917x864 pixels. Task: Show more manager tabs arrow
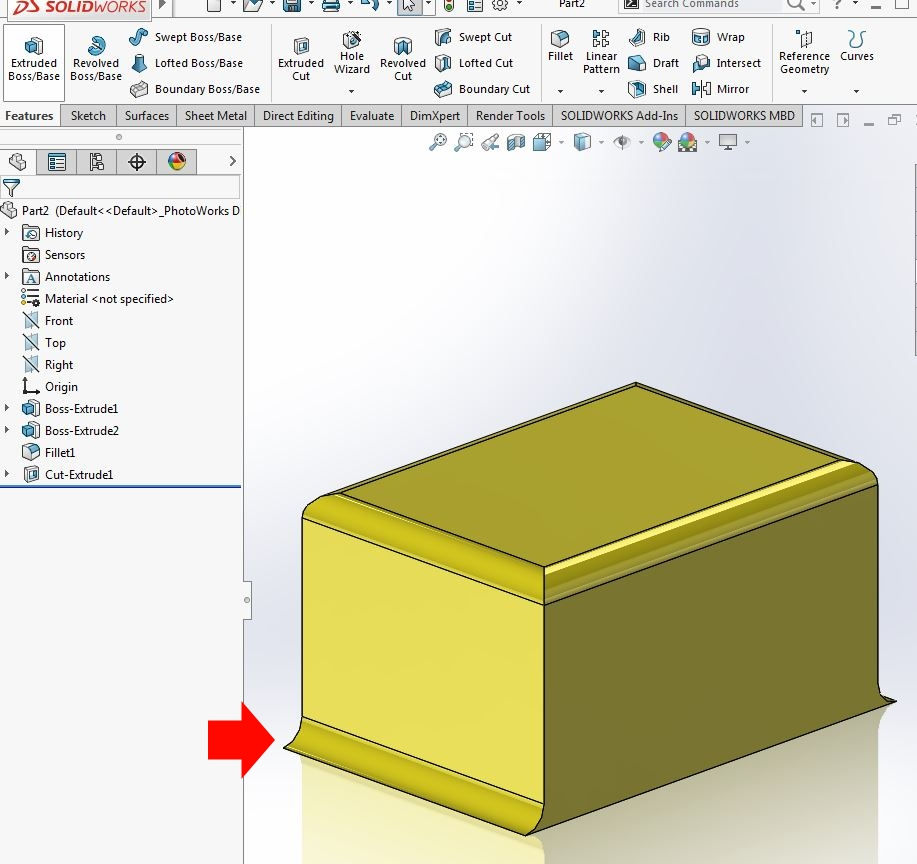[x=232, y=161]
